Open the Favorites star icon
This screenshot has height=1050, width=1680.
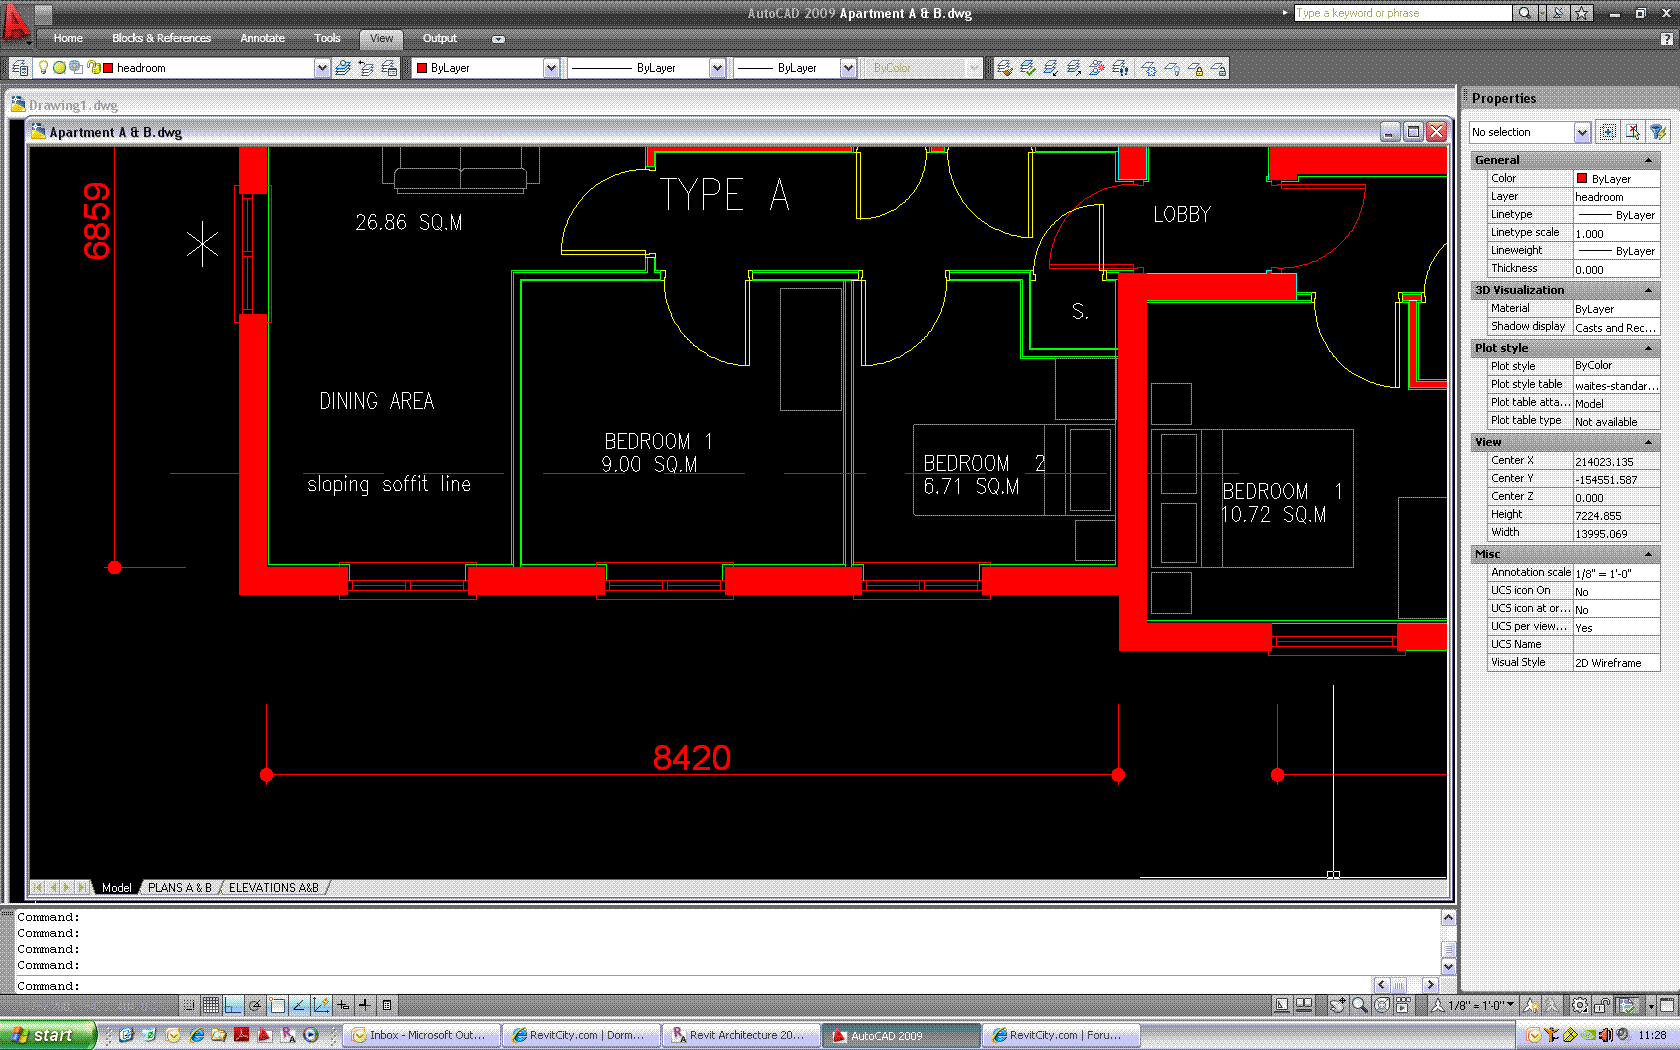(1581, 13)
